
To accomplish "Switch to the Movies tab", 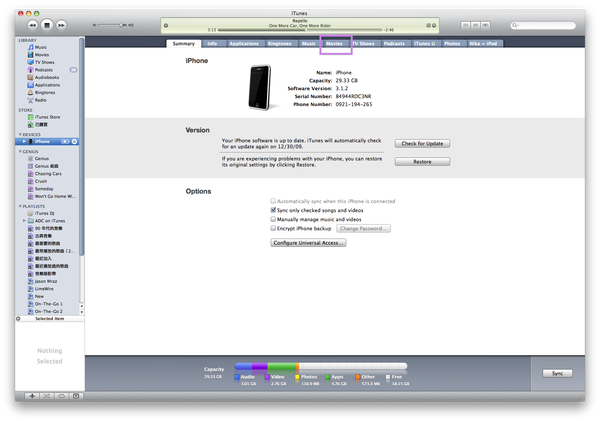I will 334,44.
